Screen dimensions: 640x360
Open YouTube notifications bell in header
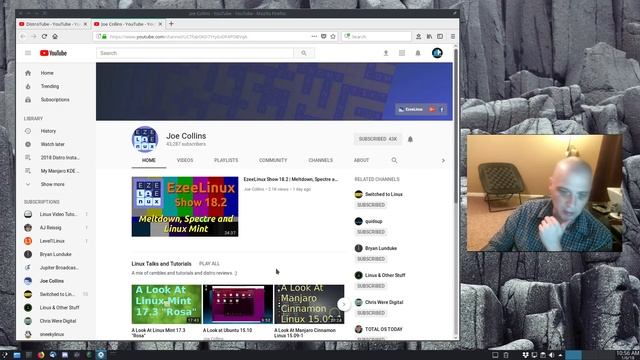[418, 53]
